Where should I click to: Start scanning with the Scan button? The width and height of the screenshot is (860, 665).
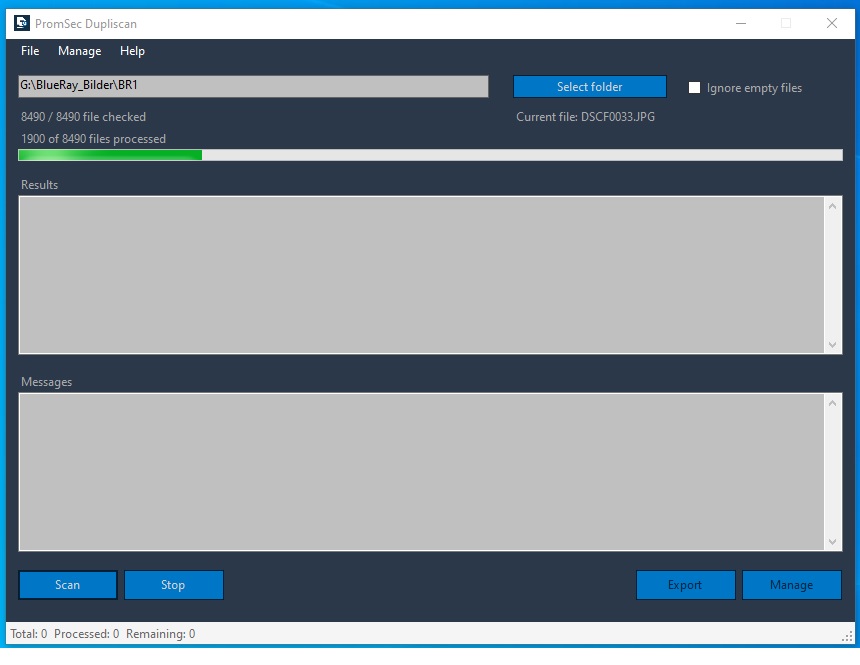[x=68, y=585]
